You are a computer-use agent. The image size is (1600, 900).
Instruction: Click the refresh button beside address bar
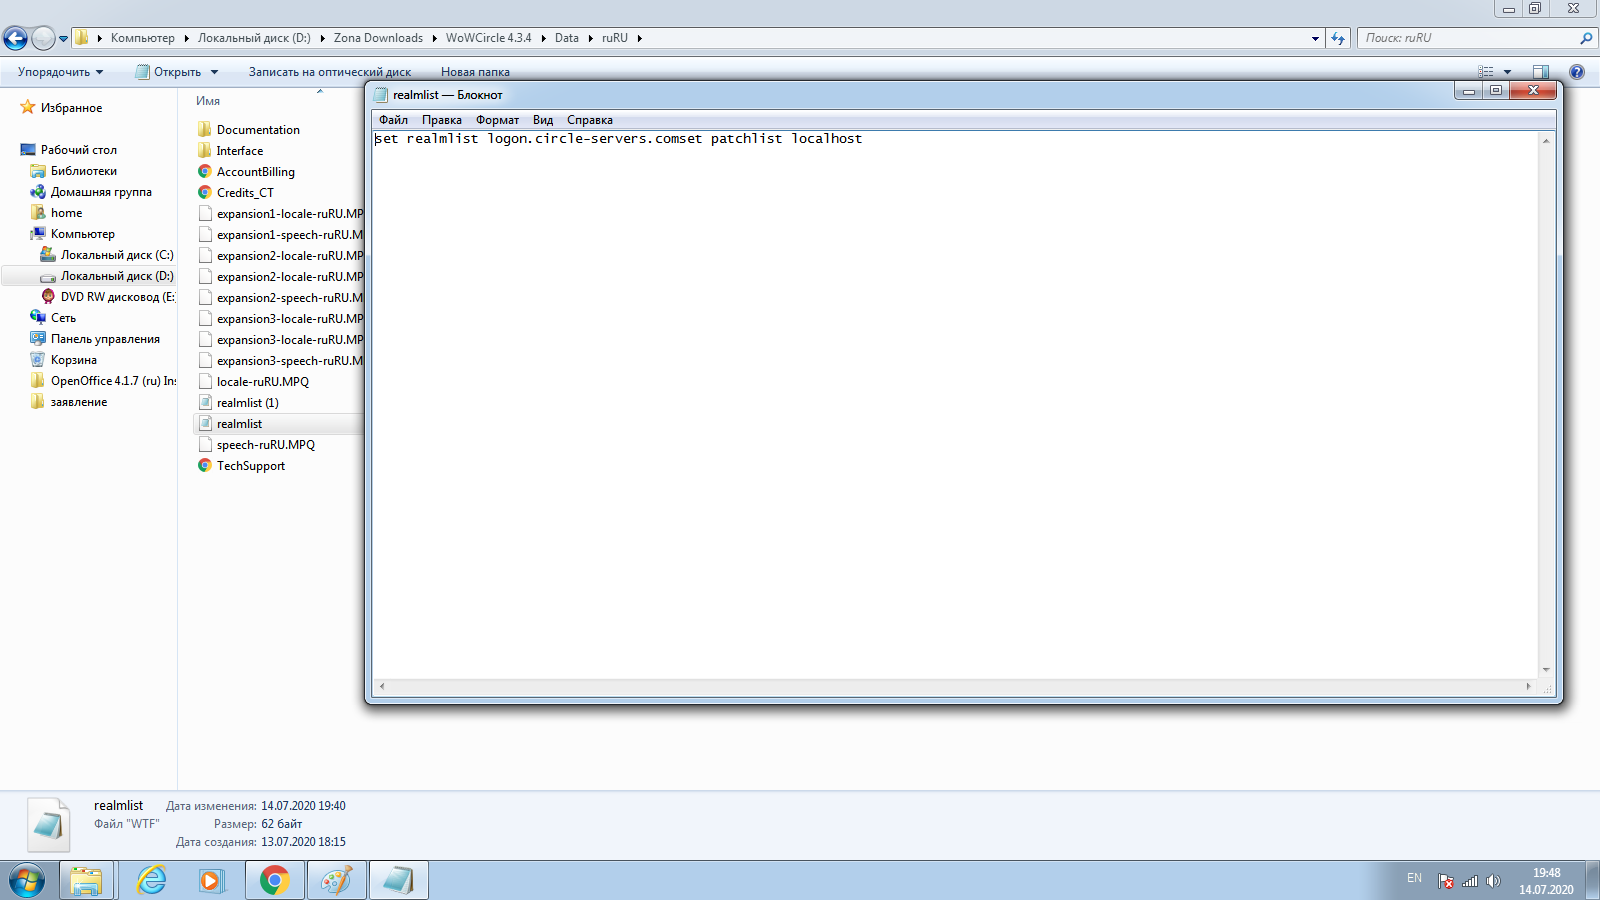click(x=1338, y=38)
